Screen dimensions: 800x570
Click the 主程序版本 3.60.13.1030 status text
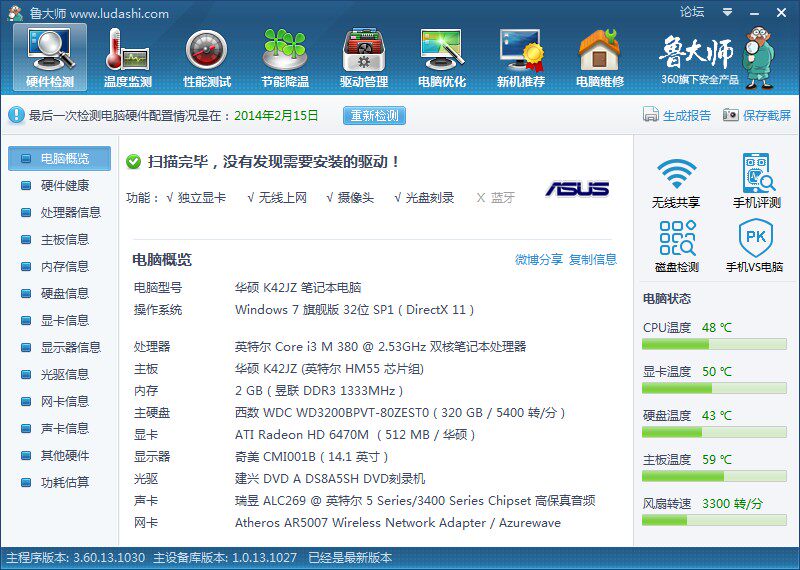point(76,558)
